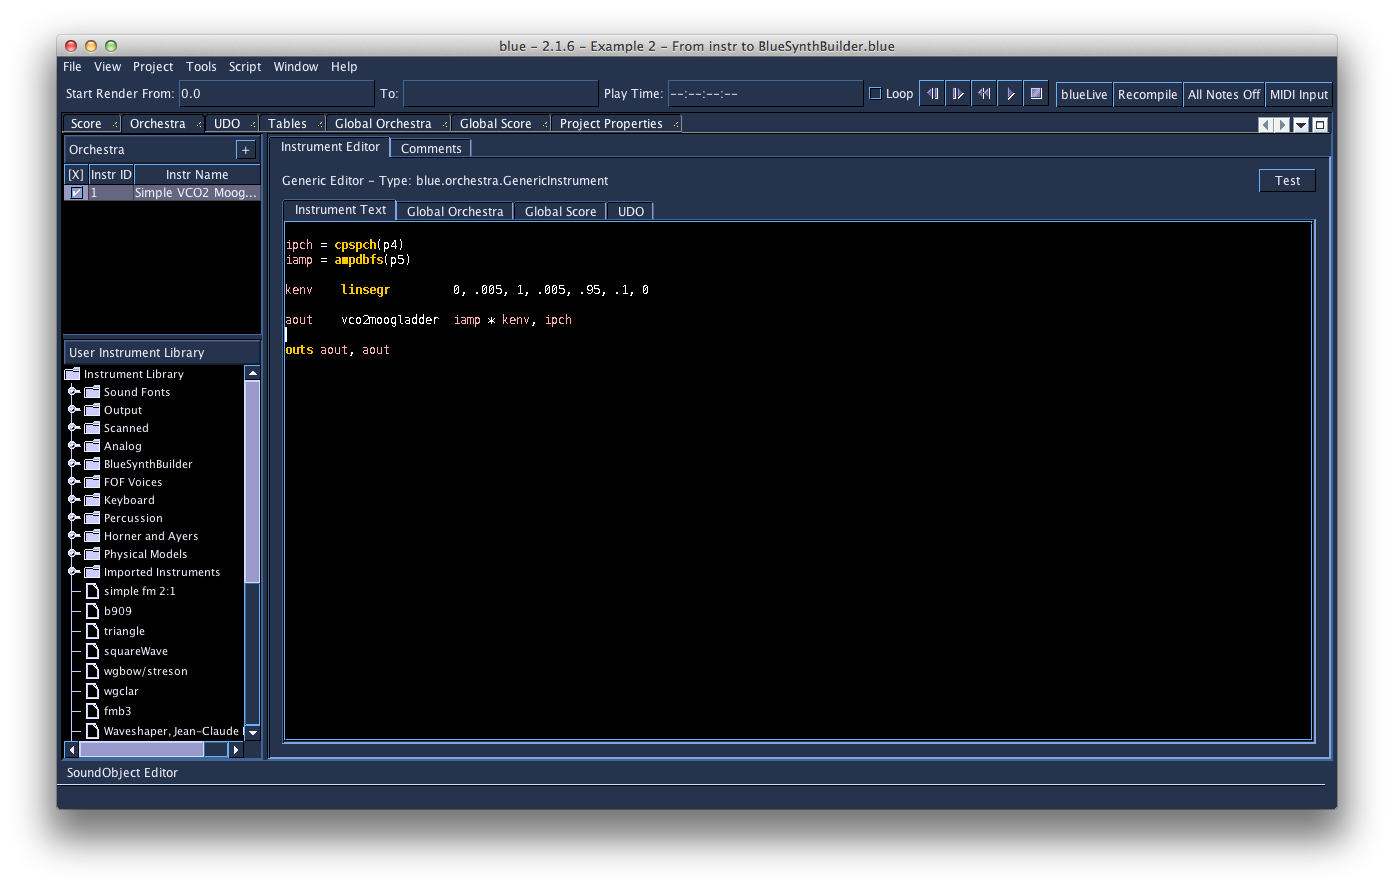This screenshot has width=1394, height=888.
Task: Open the tab list dropdown arrow
Action: [1301, 125]
